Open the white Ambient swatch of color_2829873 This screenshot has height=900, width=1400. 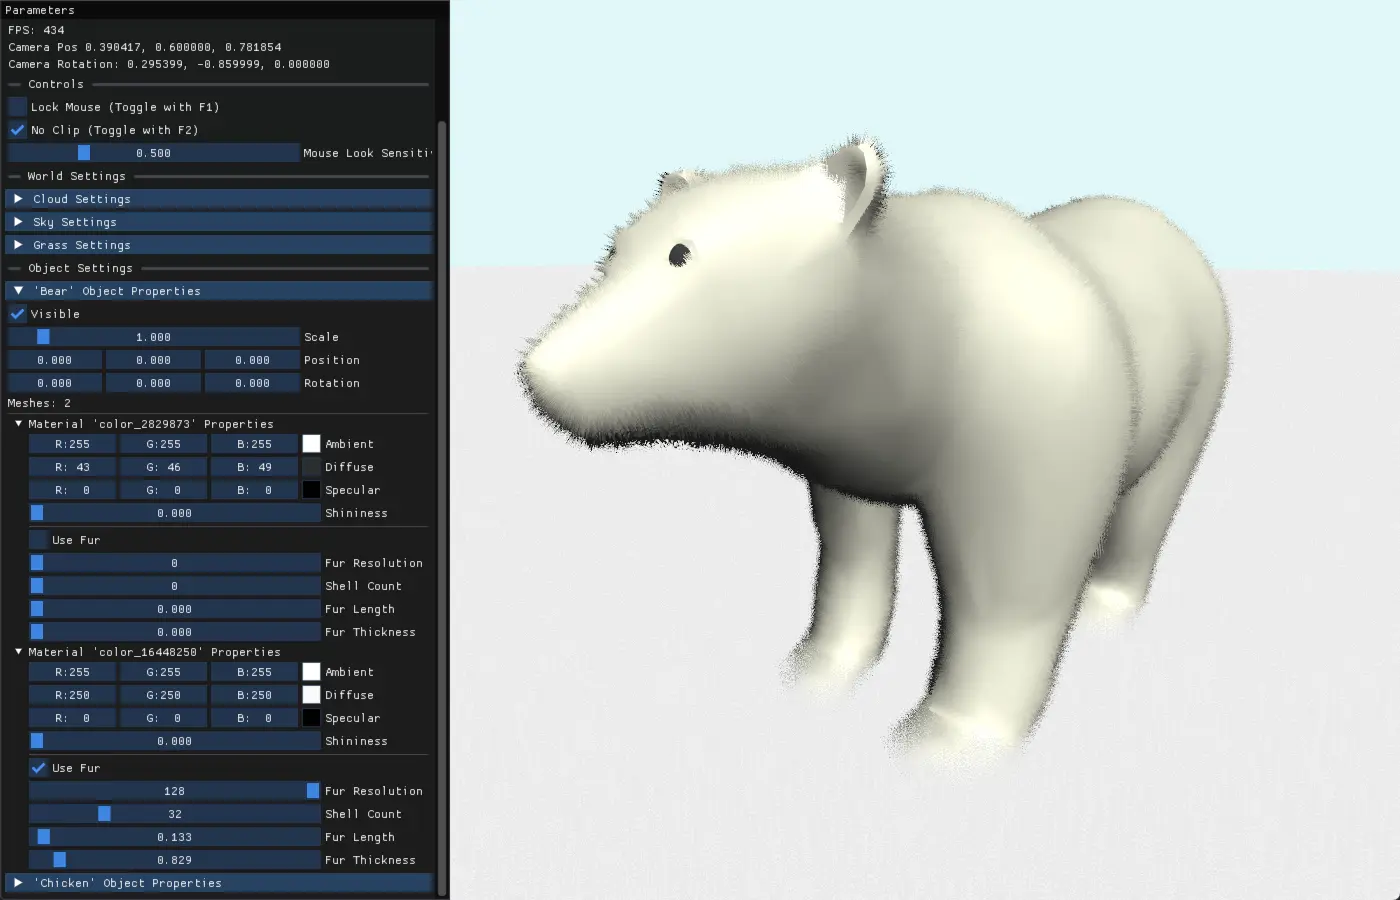coord(311,444)
